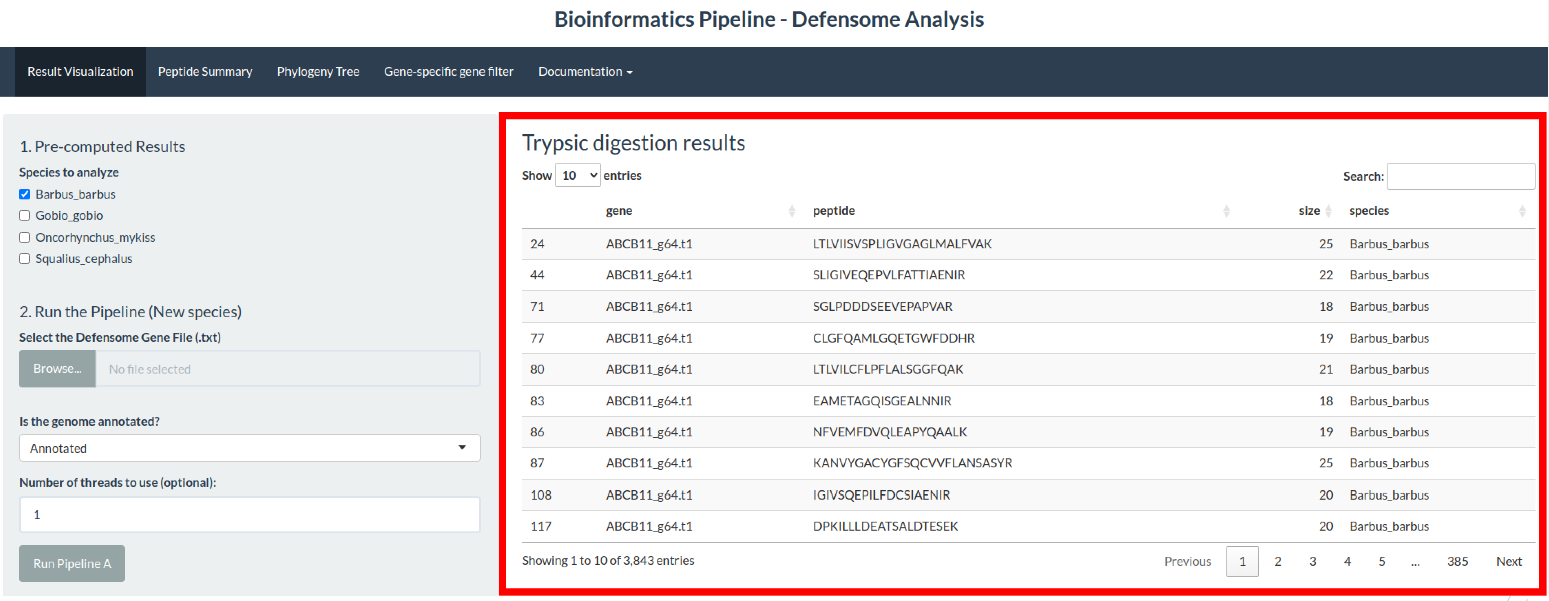This screenshot has width=1549, height=601.
Task: Expand the genome Annotated dropdown
Action: (x=249, y=448)
